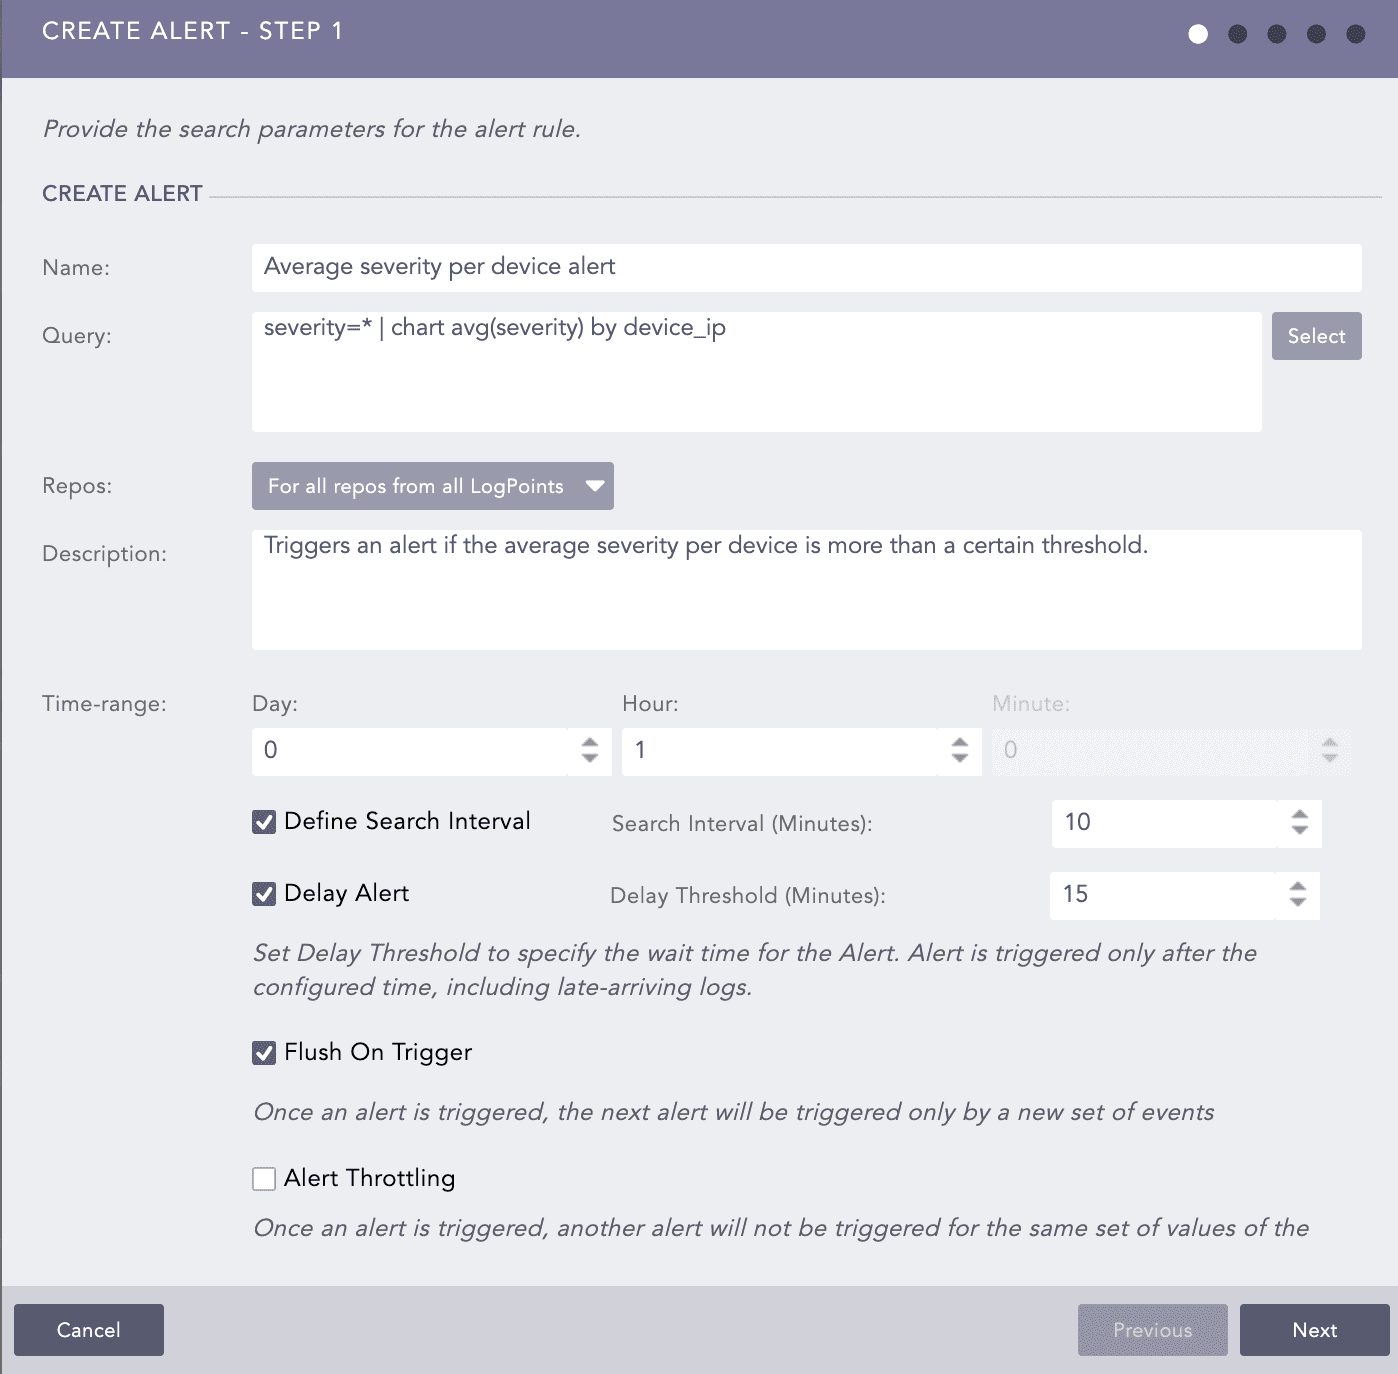Uncheck Define Search Interval
This screenshot has width=1398, height=1374.
(x=264, y=822)
